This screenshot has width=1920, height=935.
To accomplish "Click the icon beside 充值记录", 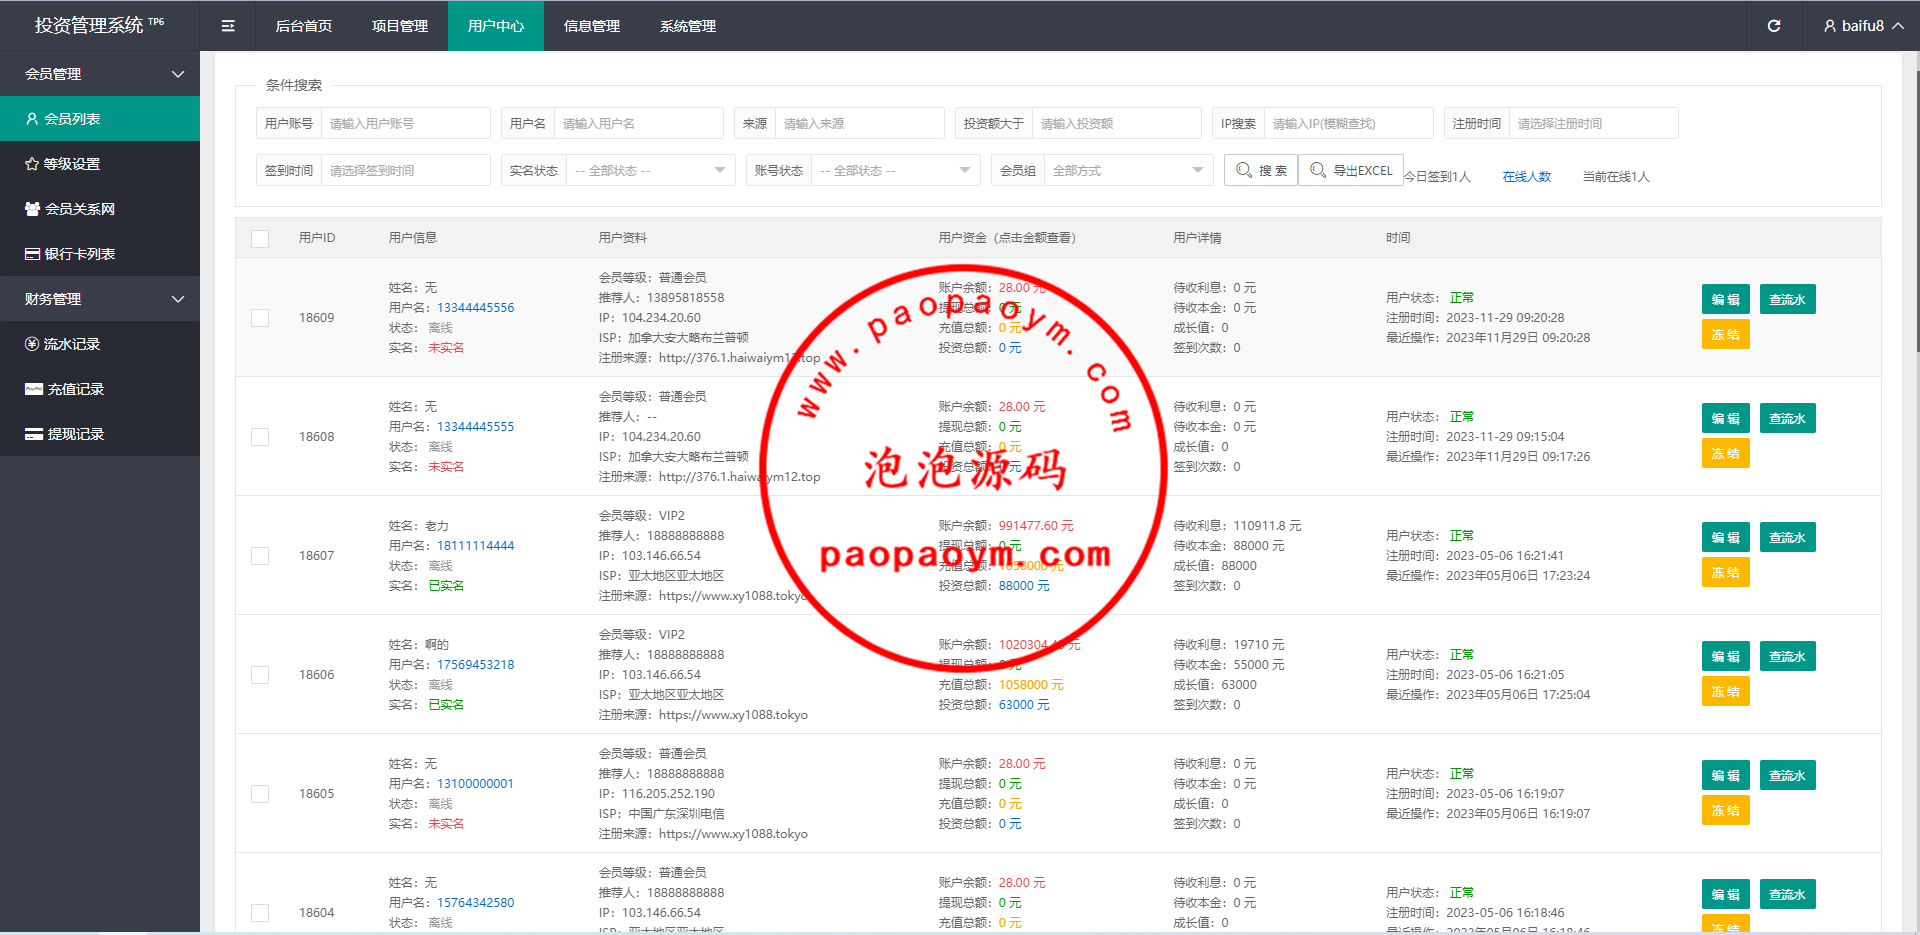I will tap(34, 389).
